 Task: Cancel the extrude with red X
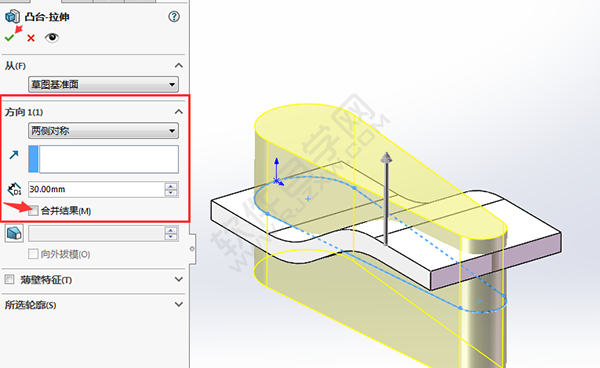click(x=31, y=38)
